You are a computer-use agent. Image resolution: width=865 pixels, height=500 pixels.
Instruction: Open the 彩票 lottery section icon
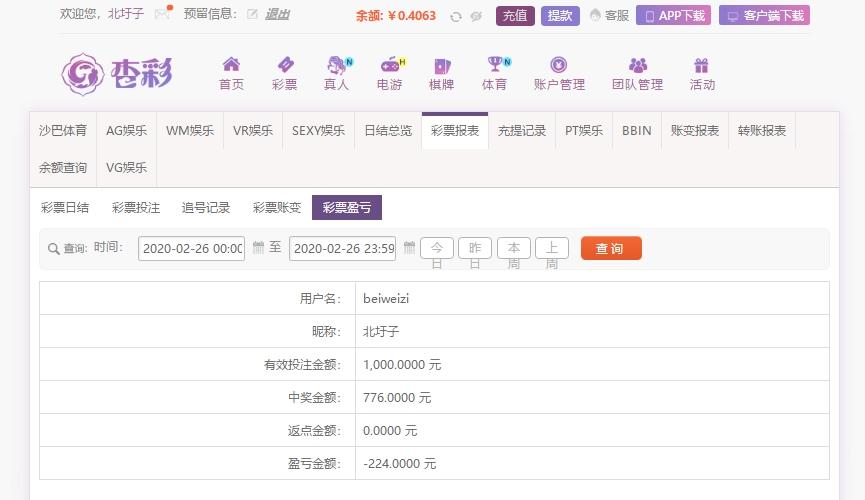tap(284, 65)
